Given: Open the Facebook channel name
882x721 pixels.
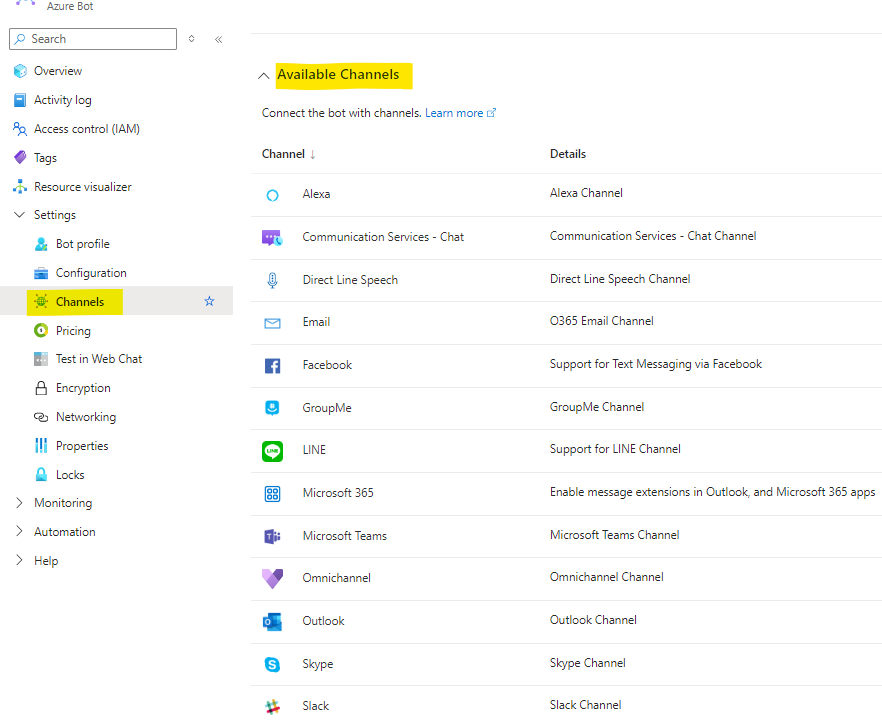Looking at the screenshot, I should click(x=327, y=365).
